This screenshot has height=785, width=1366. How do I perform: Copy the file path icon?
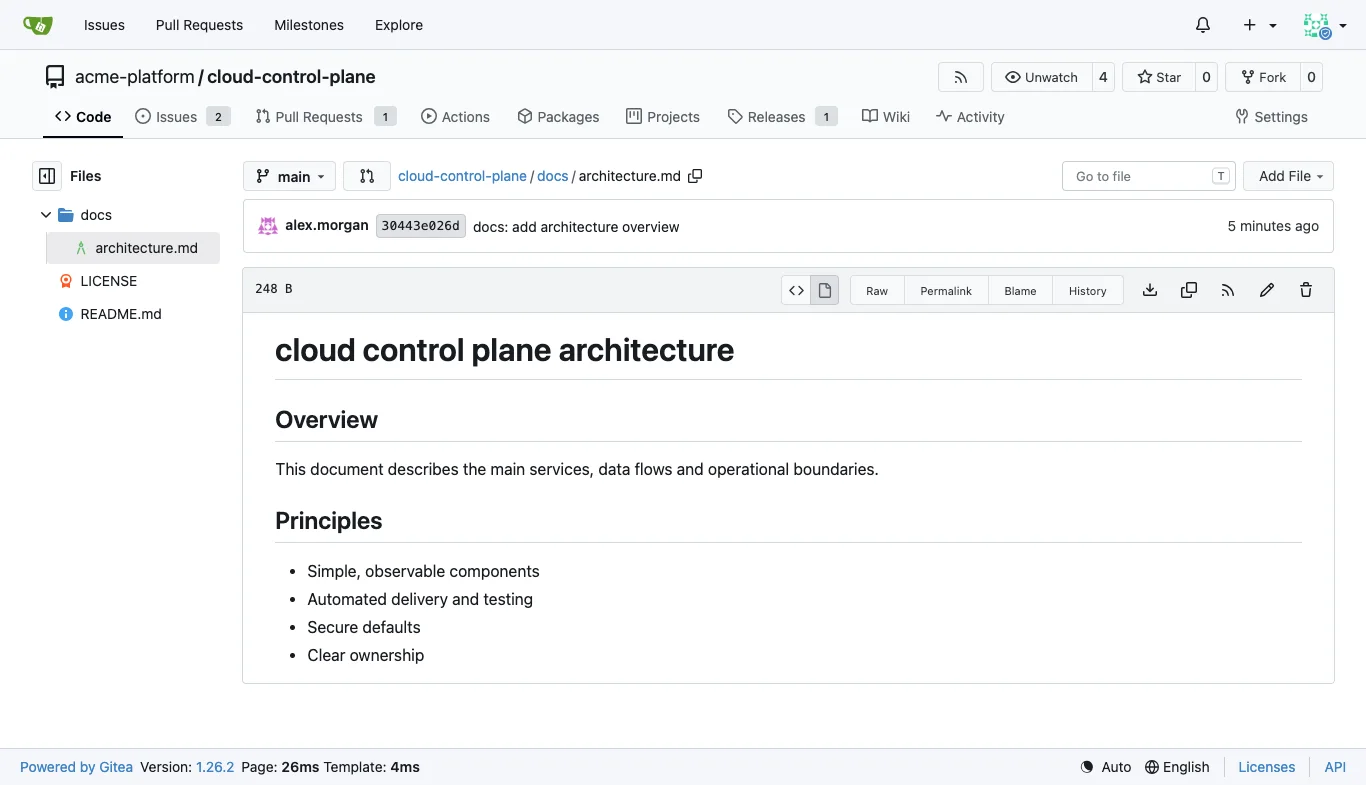695,176
